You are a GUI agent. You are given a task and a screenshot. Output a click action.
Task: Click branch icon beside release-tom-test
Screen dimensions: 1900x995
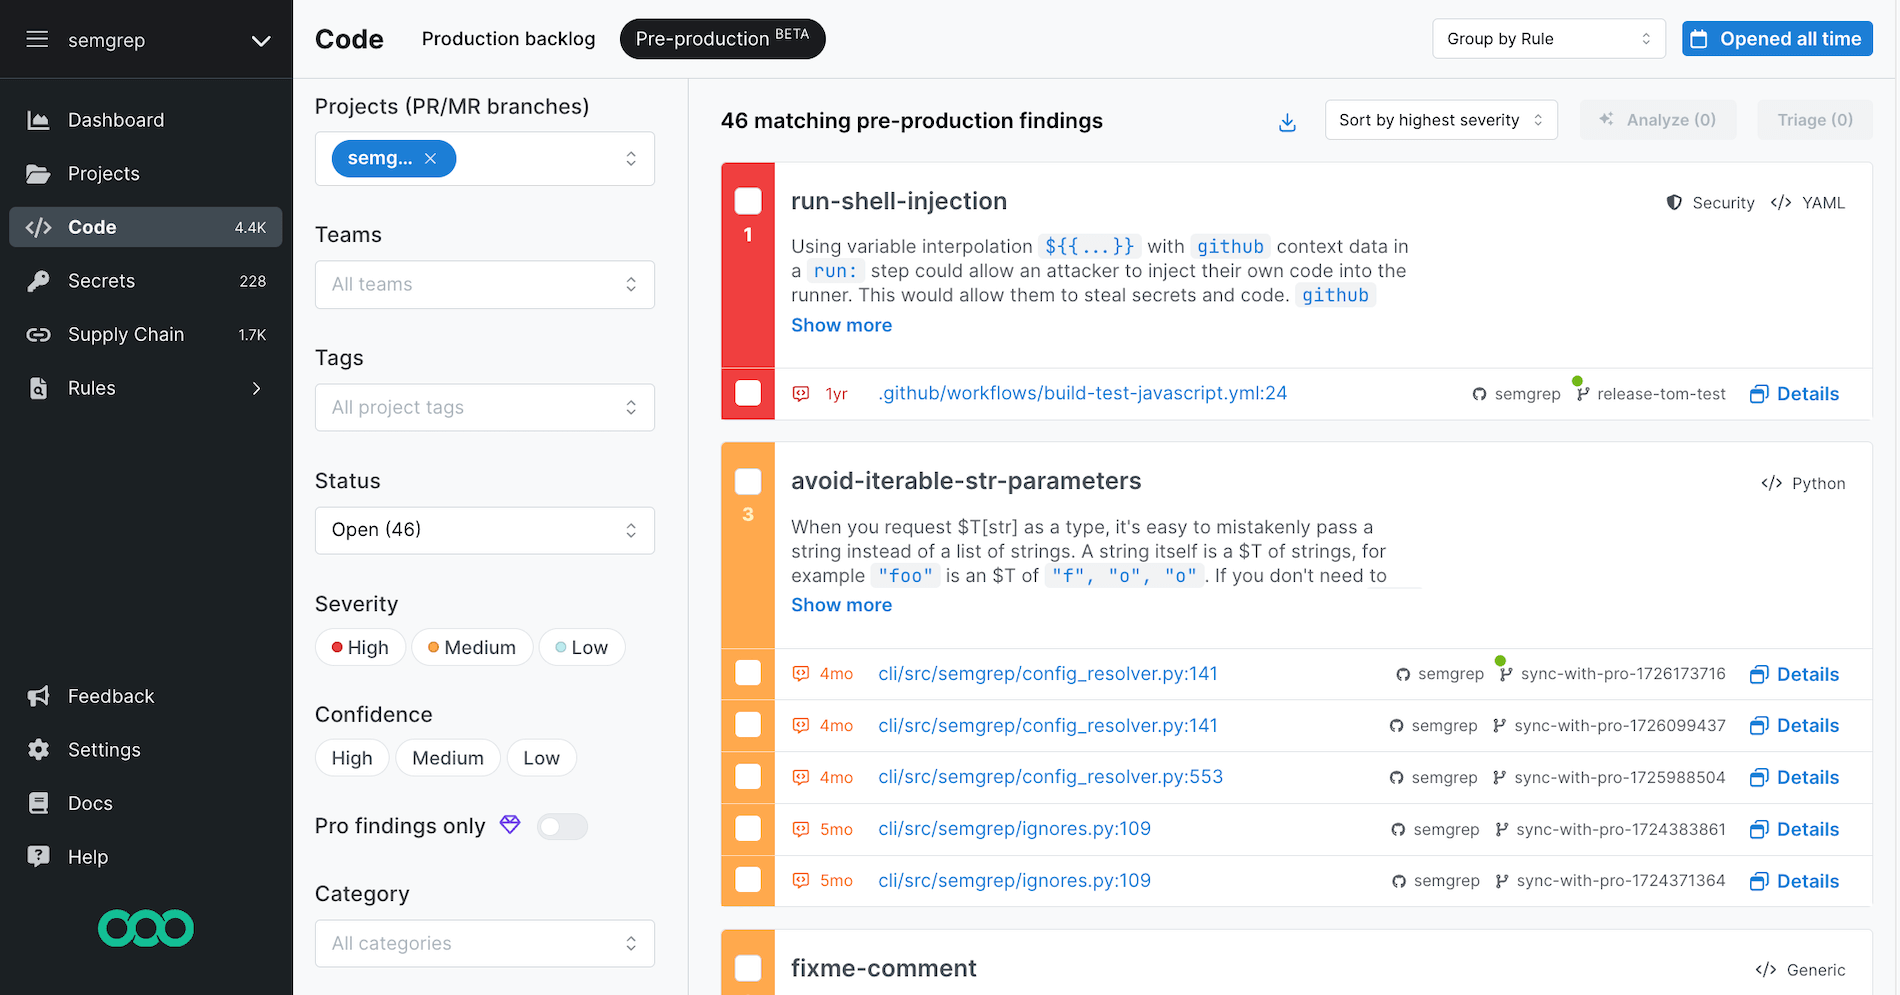(1582, 394)
